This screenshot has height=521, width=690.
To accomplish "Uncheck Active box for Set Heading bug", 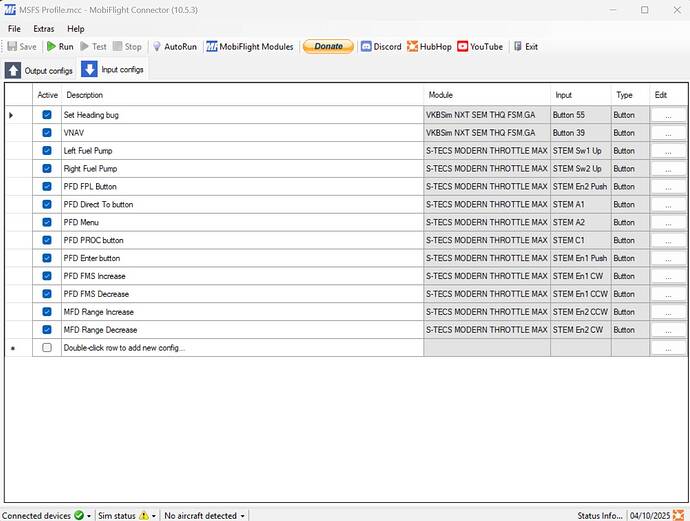I will pyautogui.click(x=47, y=115).
